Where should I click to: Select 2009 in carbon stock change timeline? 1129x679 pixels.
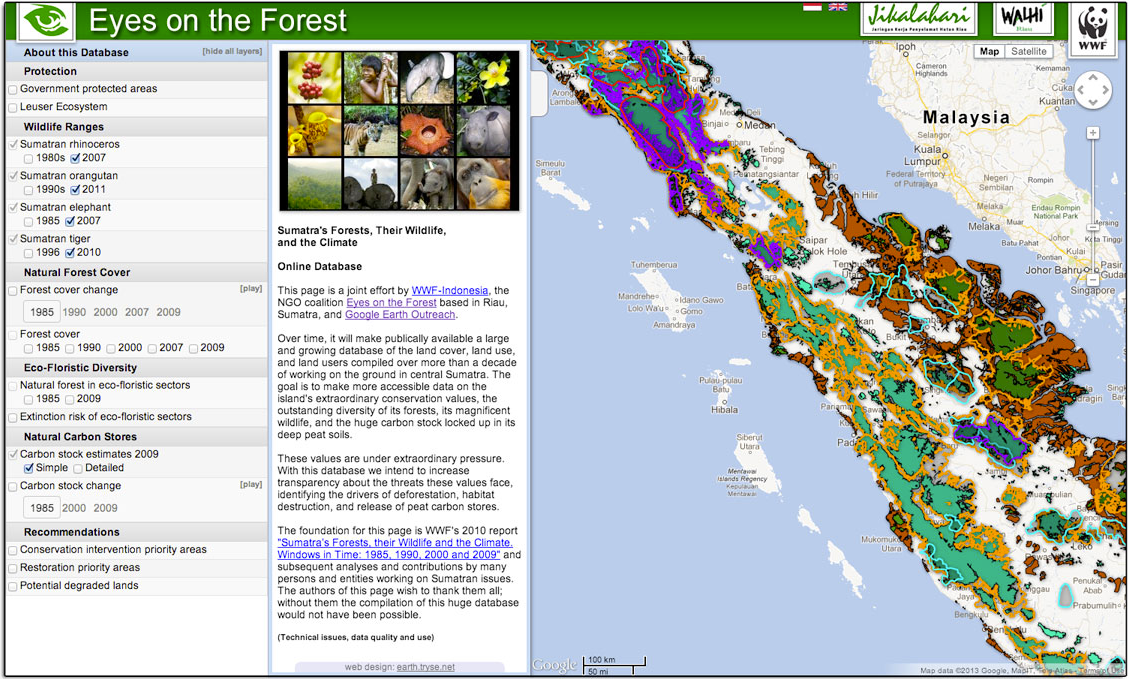point(105,508)
